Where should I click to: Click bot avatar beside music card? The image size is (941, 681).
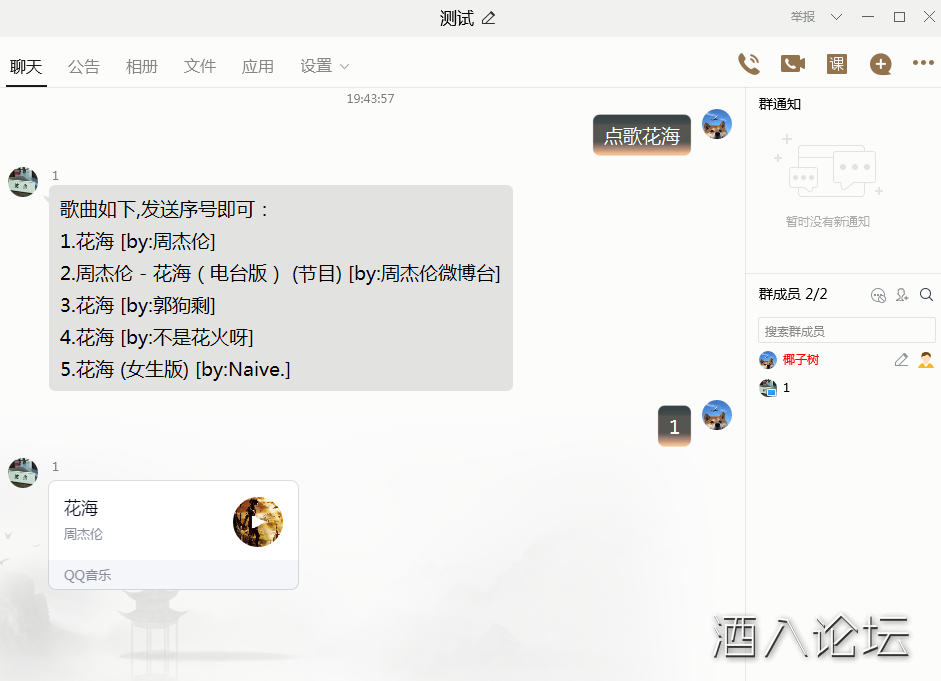tap(23, 473)
